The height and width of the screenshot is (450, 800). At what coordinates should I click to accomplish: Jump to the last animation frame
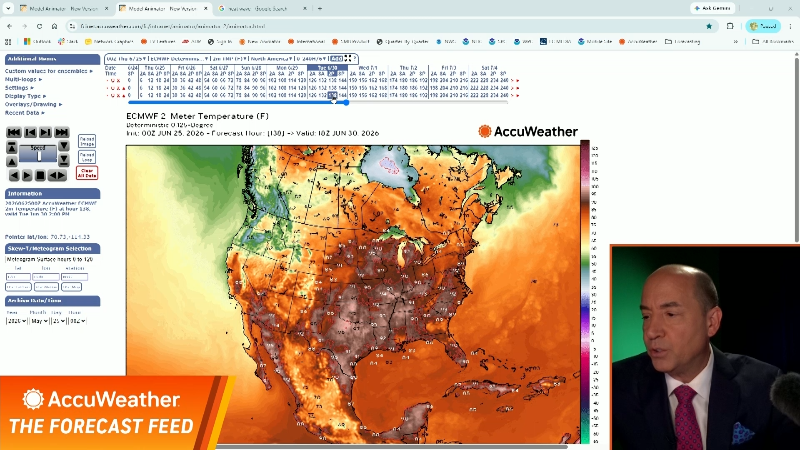[x=62, y=133]
